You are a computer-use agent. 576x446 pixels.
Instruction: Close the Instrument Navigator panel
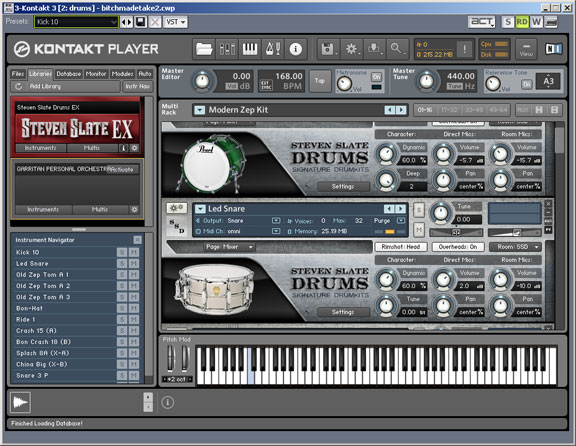tap(137, 240)
